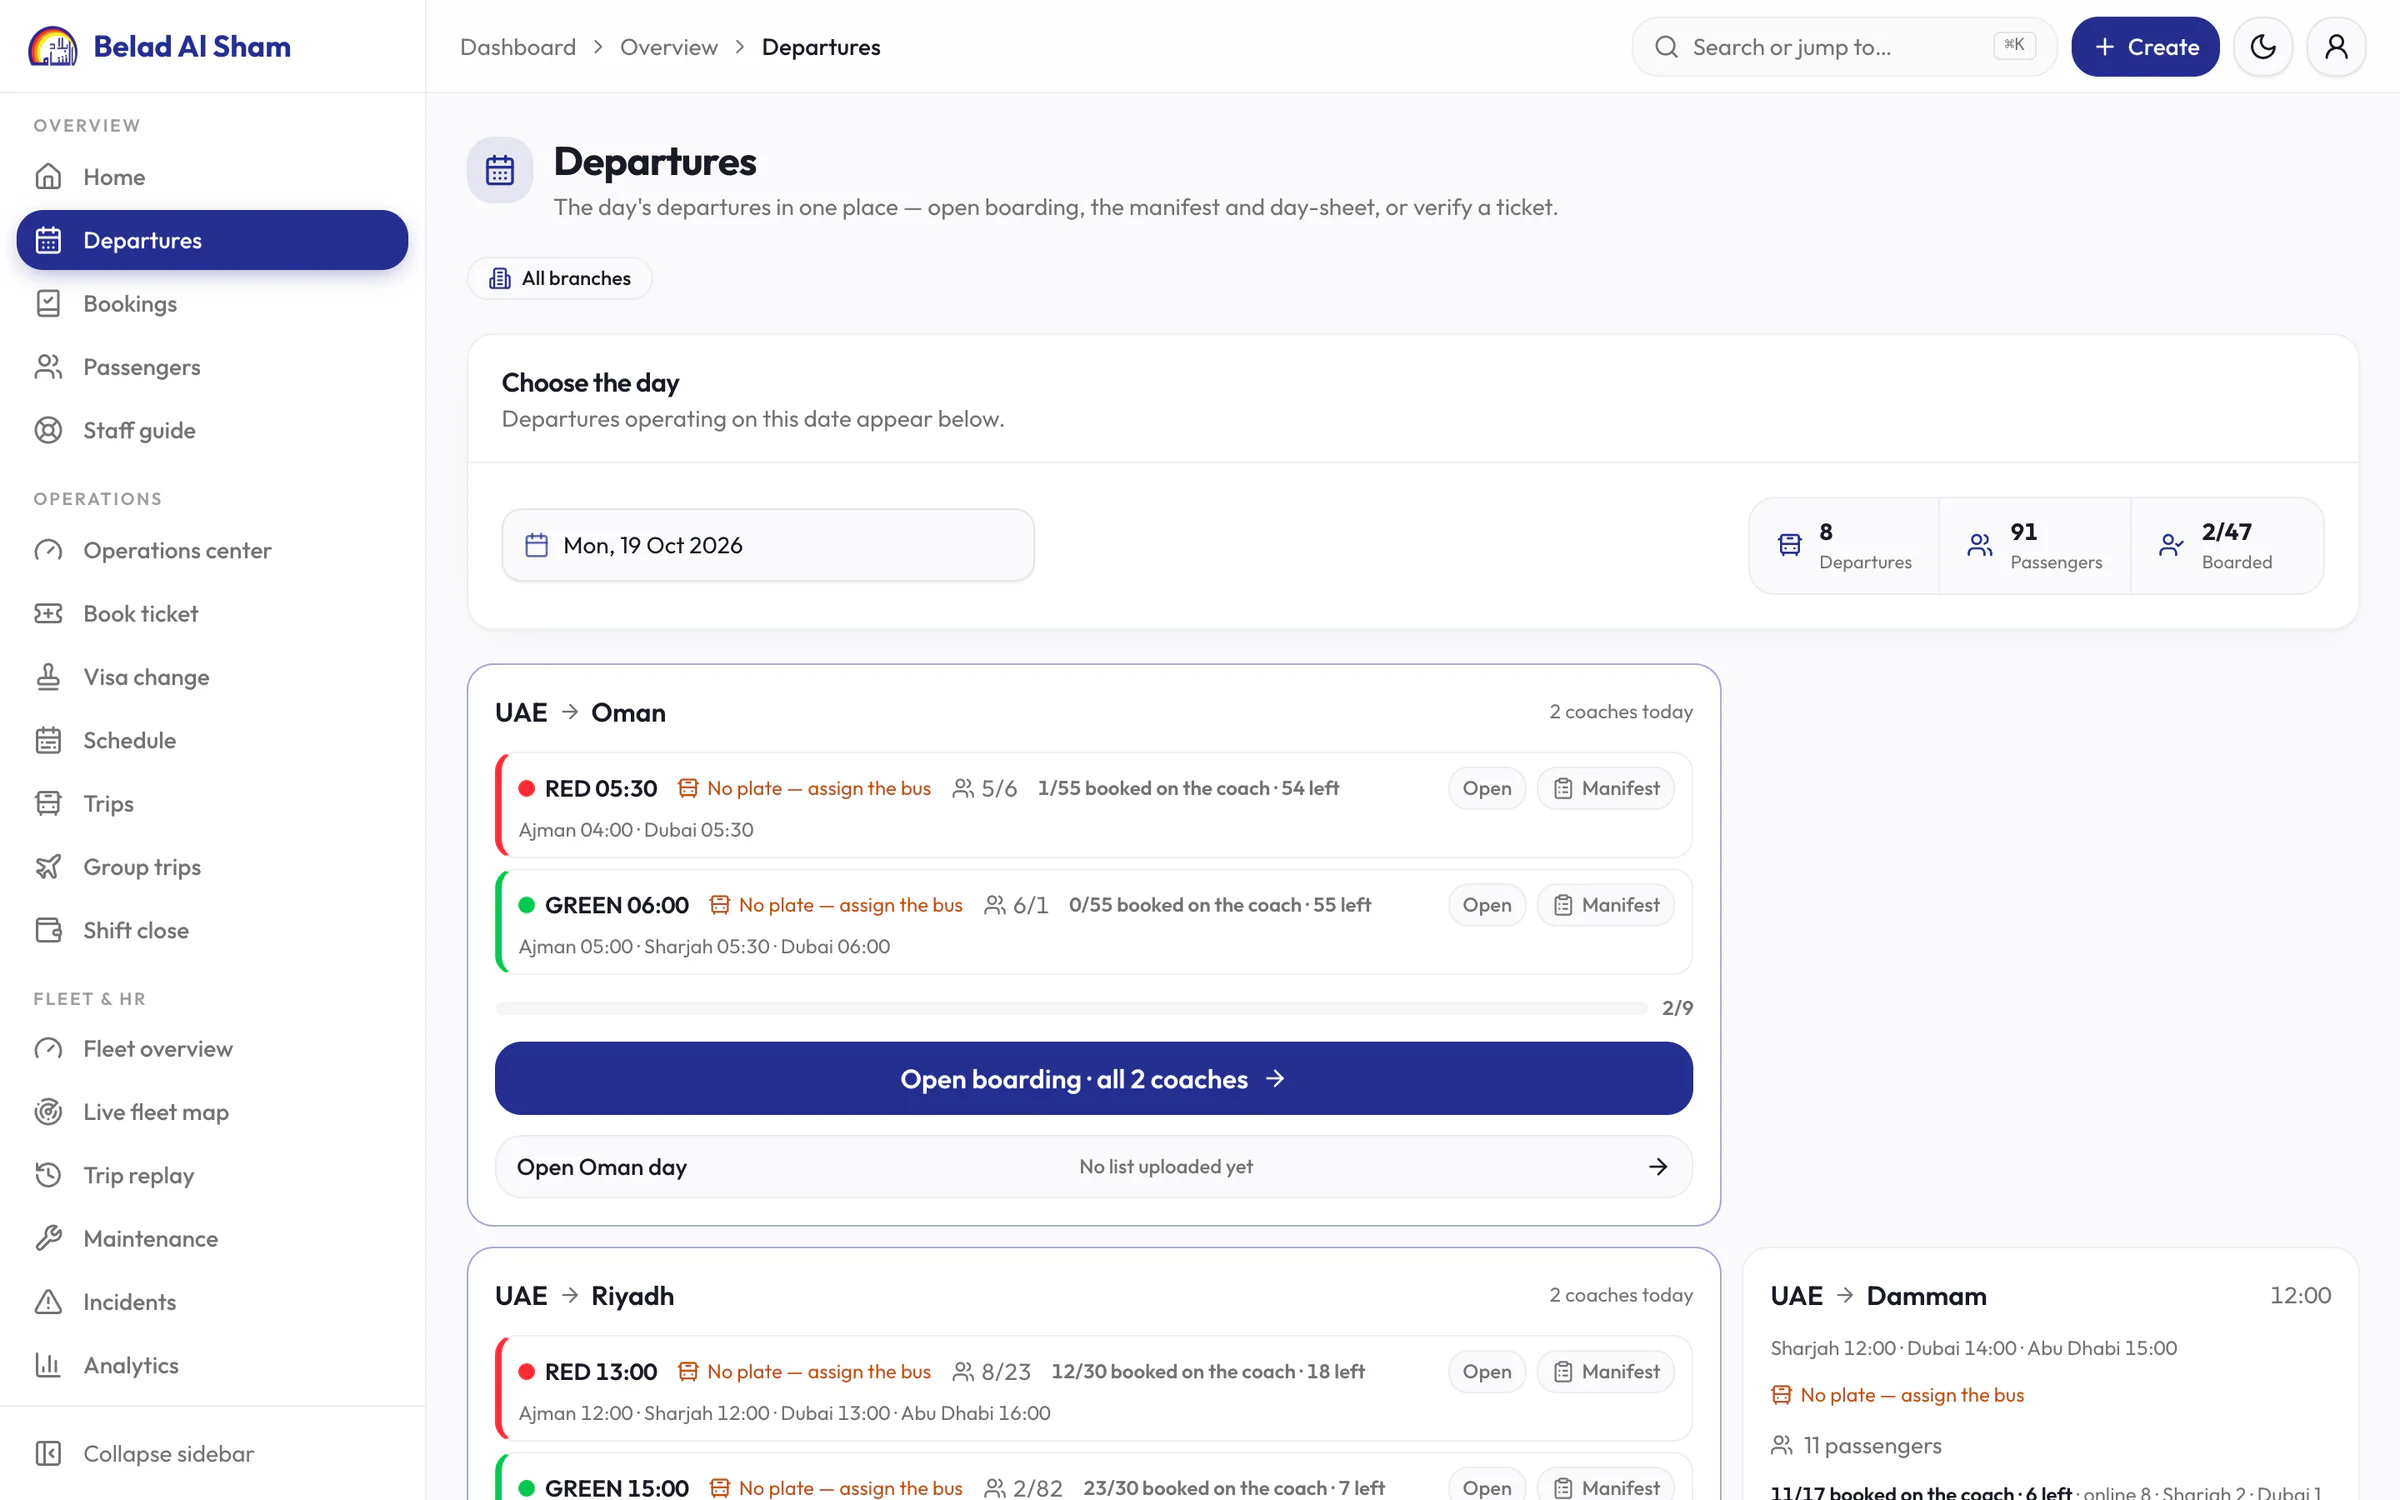Screen dimensions: 2400x1500
Task: Go to Overview breadcrumb
Action: (669, 47)
